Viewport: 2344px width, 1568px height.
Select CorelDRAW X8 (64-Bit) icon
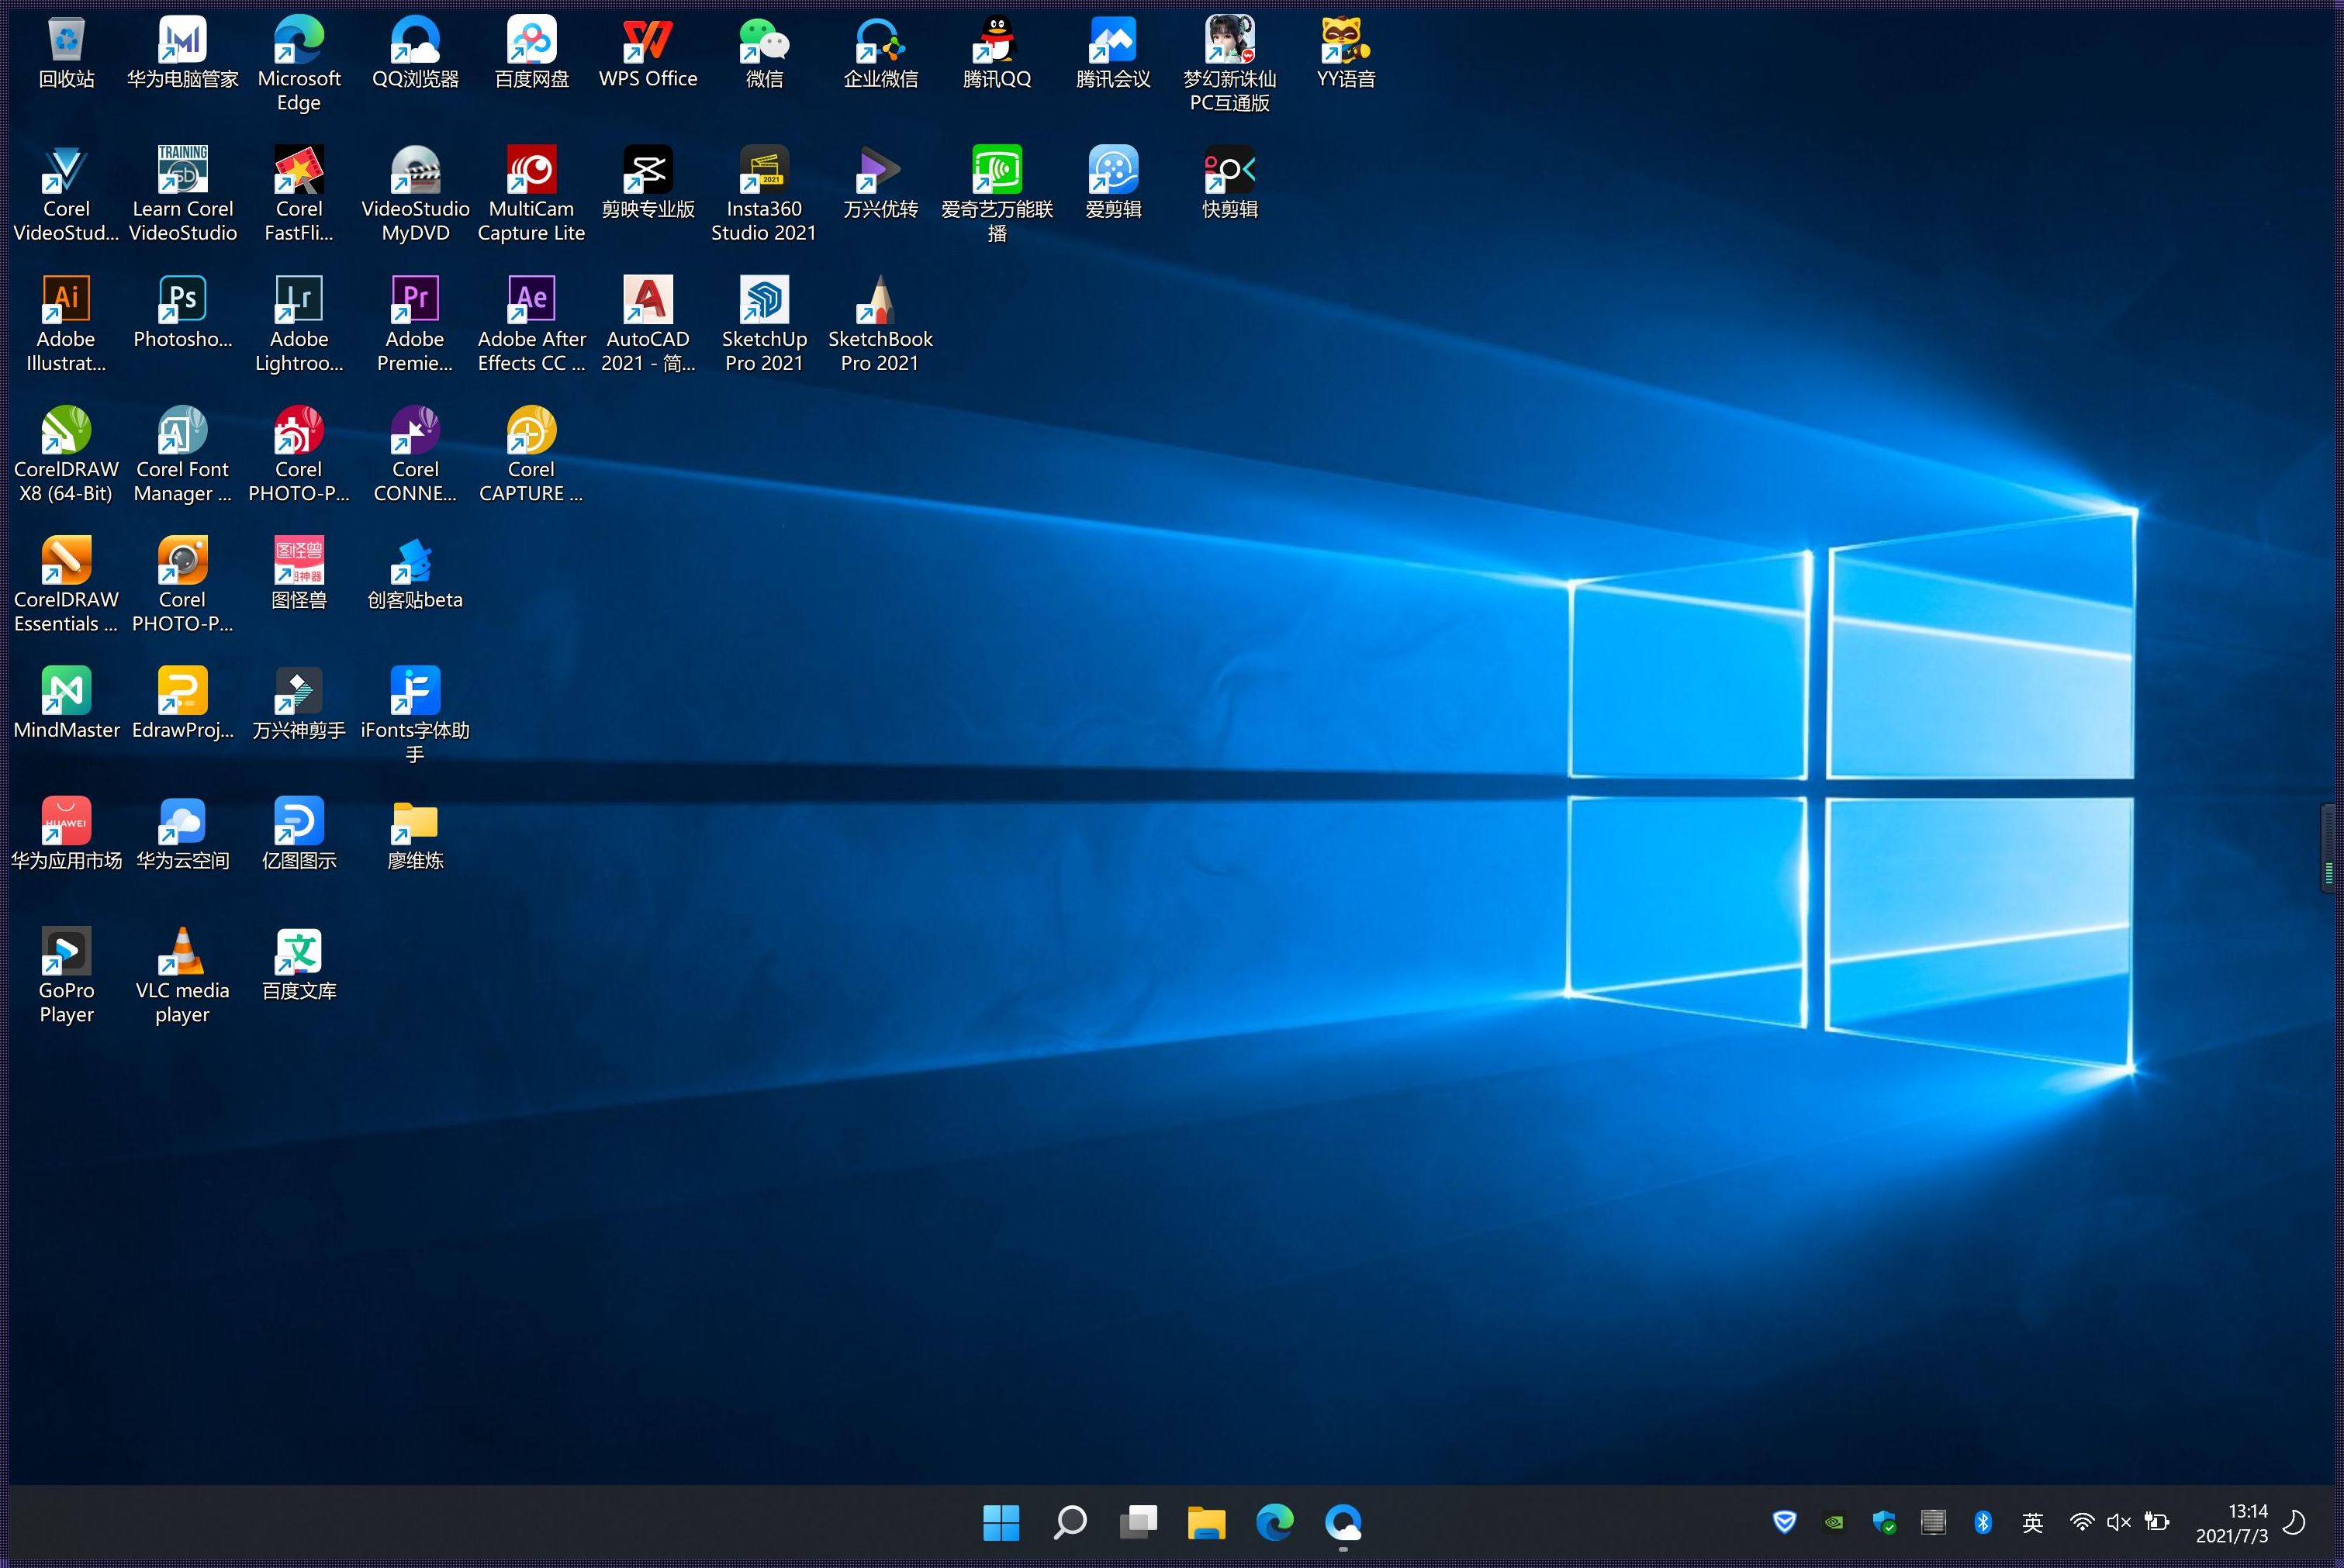(66, 432)
